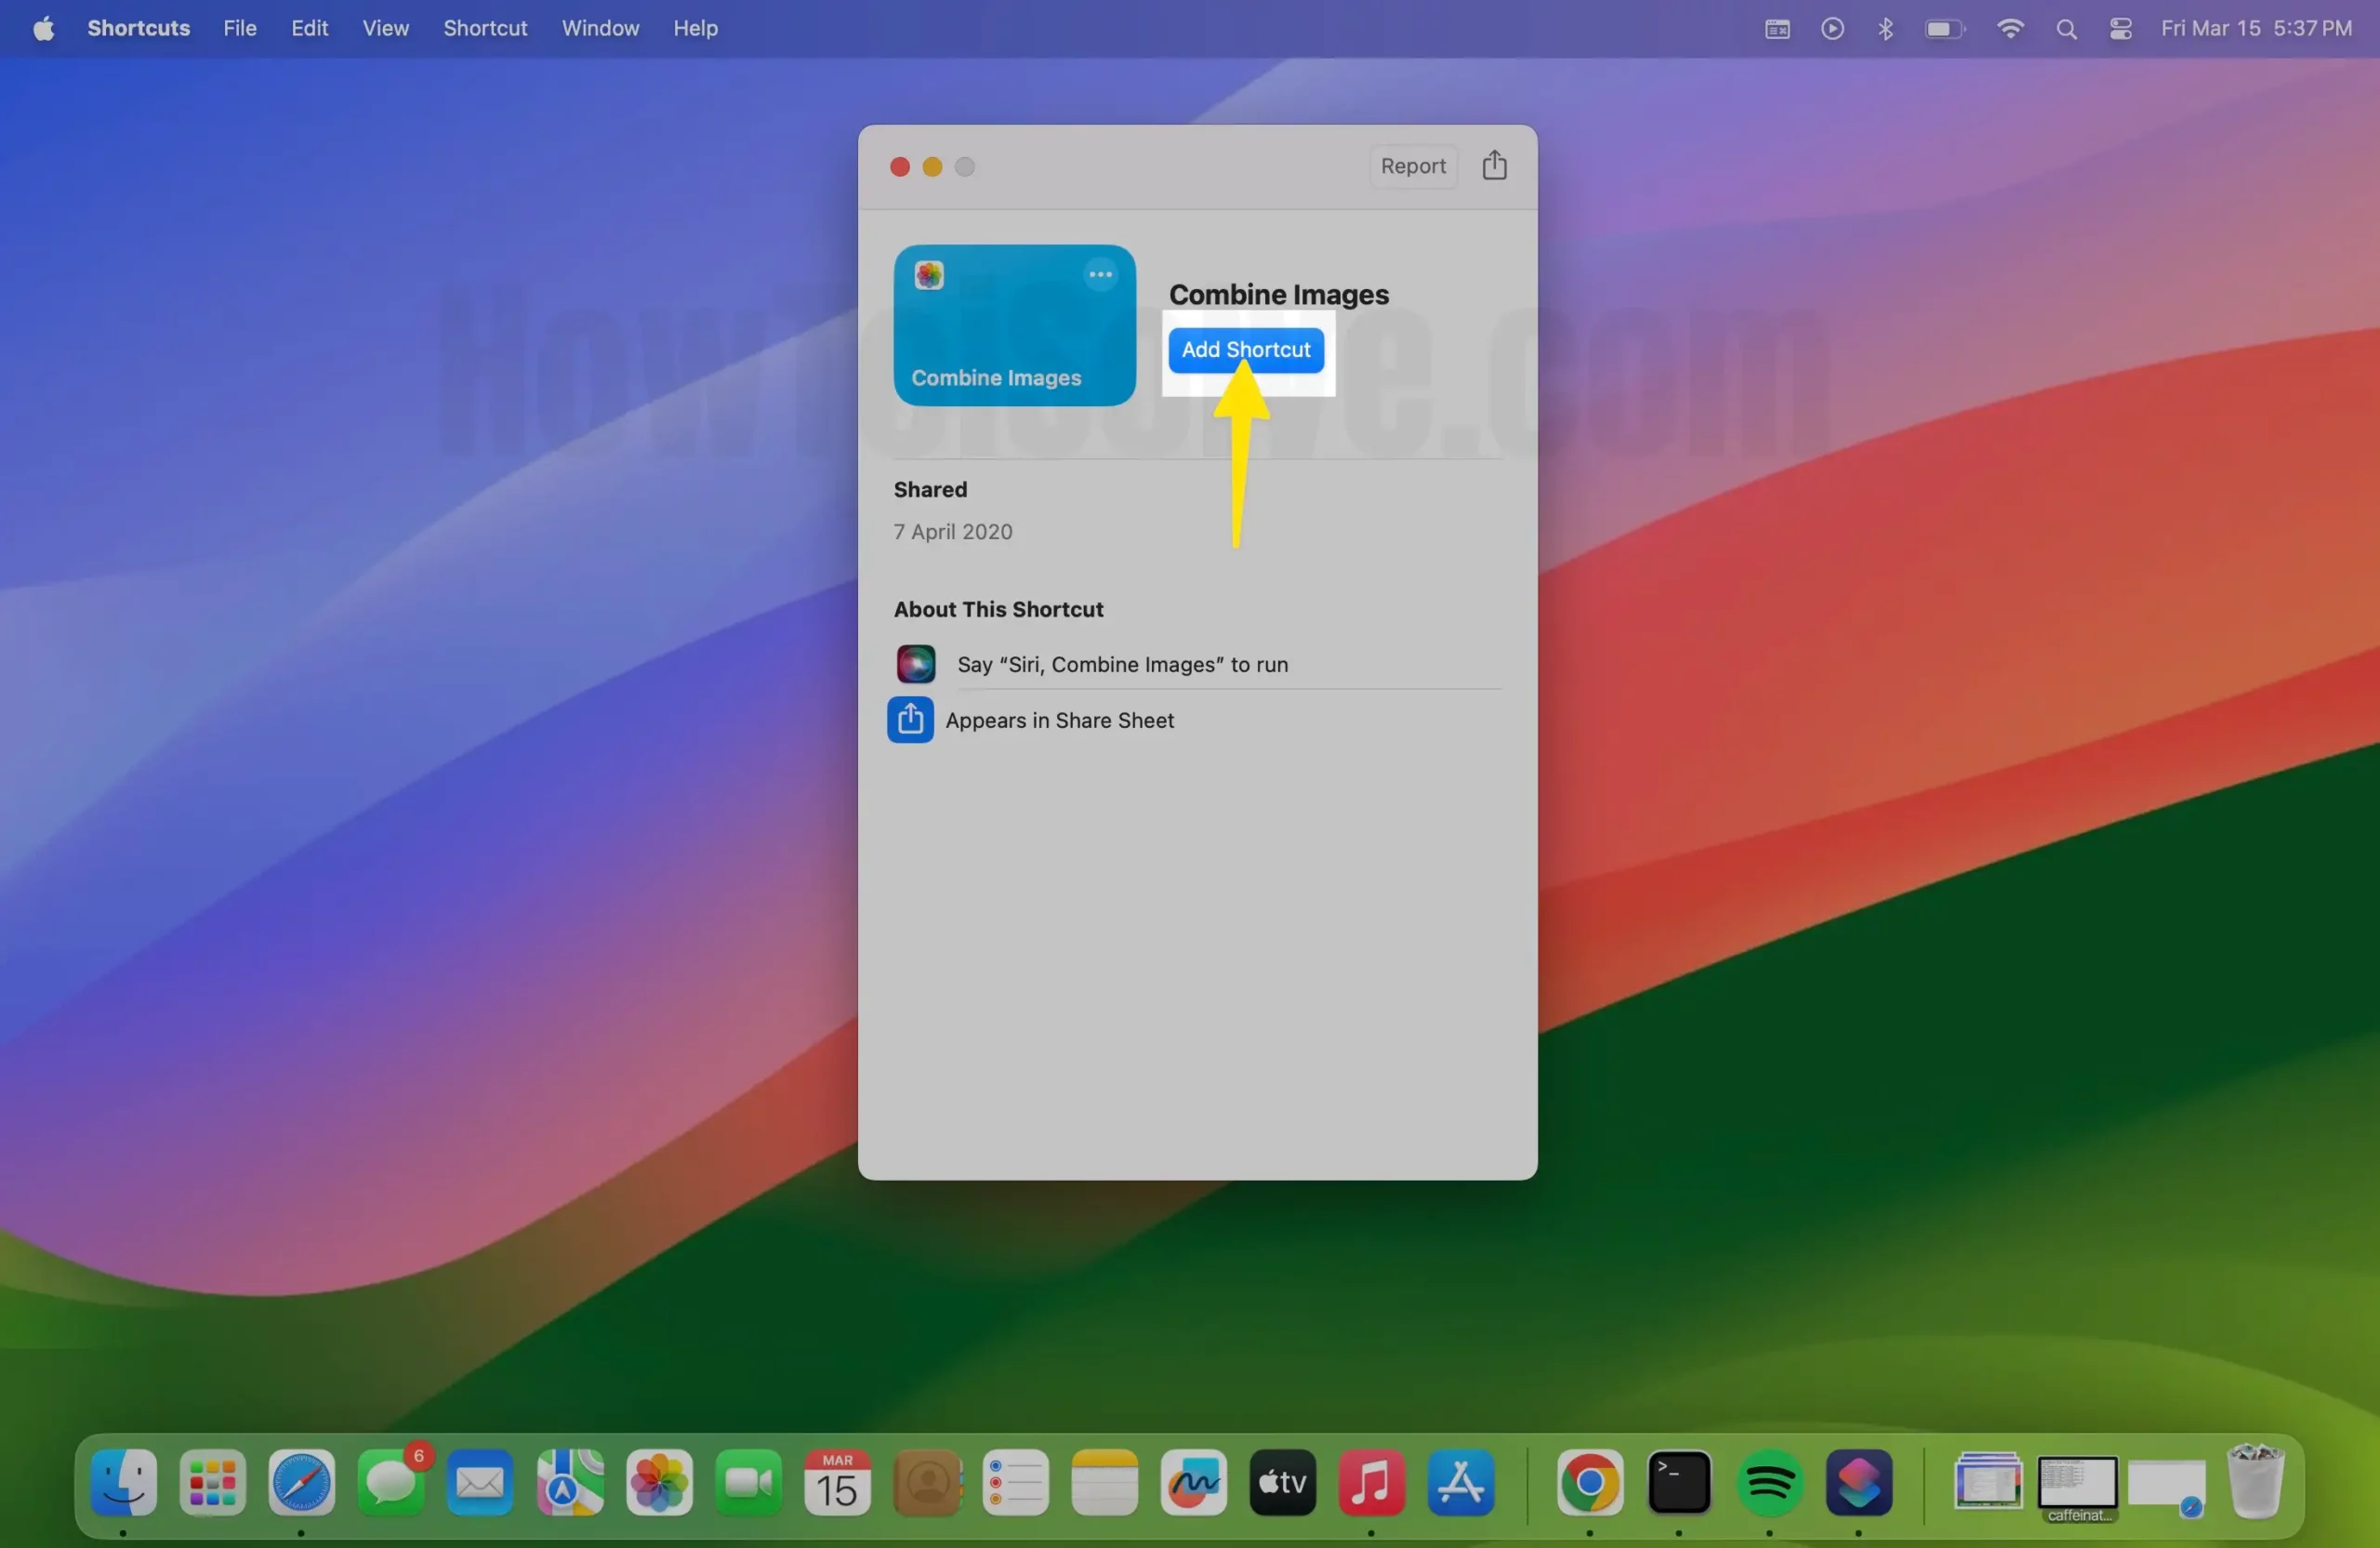This screenshot has width=2380, height=1548.
Task: Open the Apple menu
Action: pos(43,28)
